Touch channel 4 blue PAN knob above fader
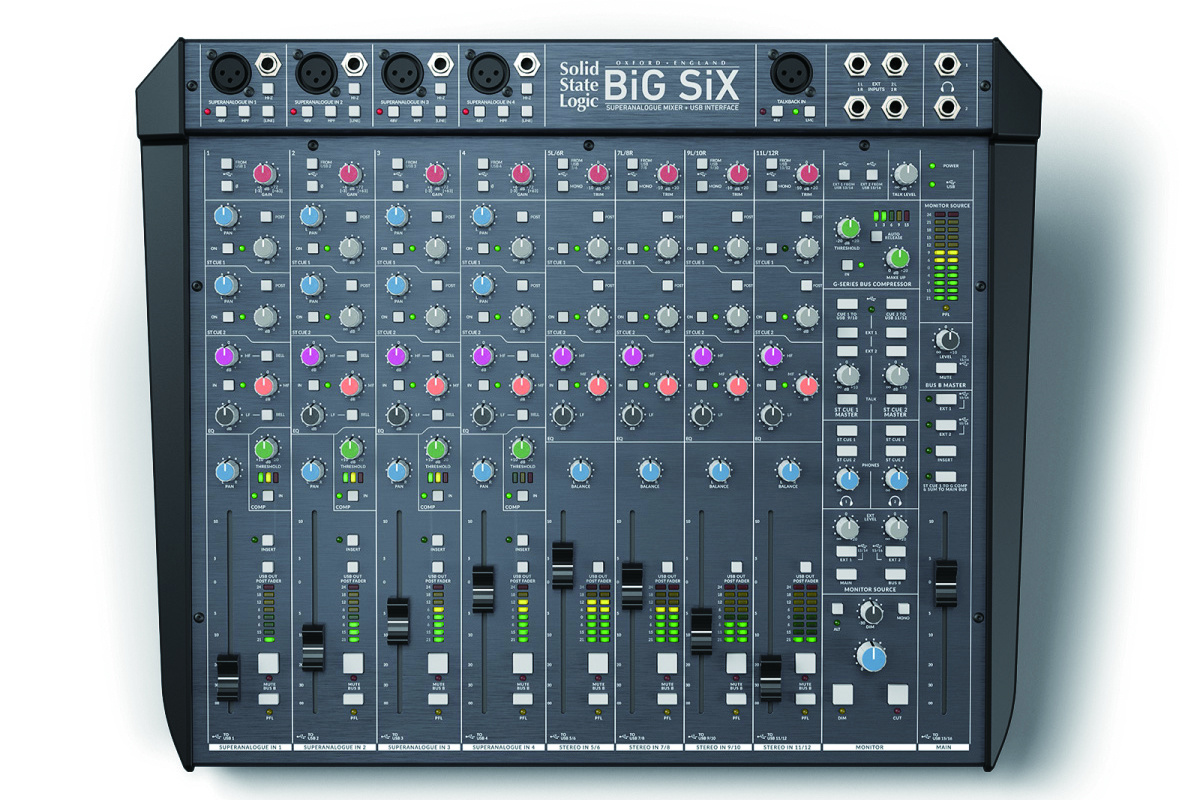This screenshot has height=800, width=1200. tap(484, 470)
